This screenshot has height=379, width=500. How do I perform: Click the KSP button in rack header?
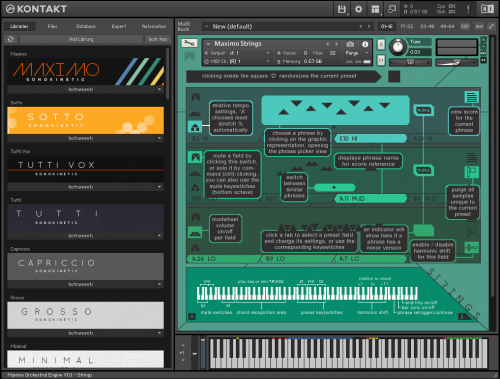click(x=465, y=26)
